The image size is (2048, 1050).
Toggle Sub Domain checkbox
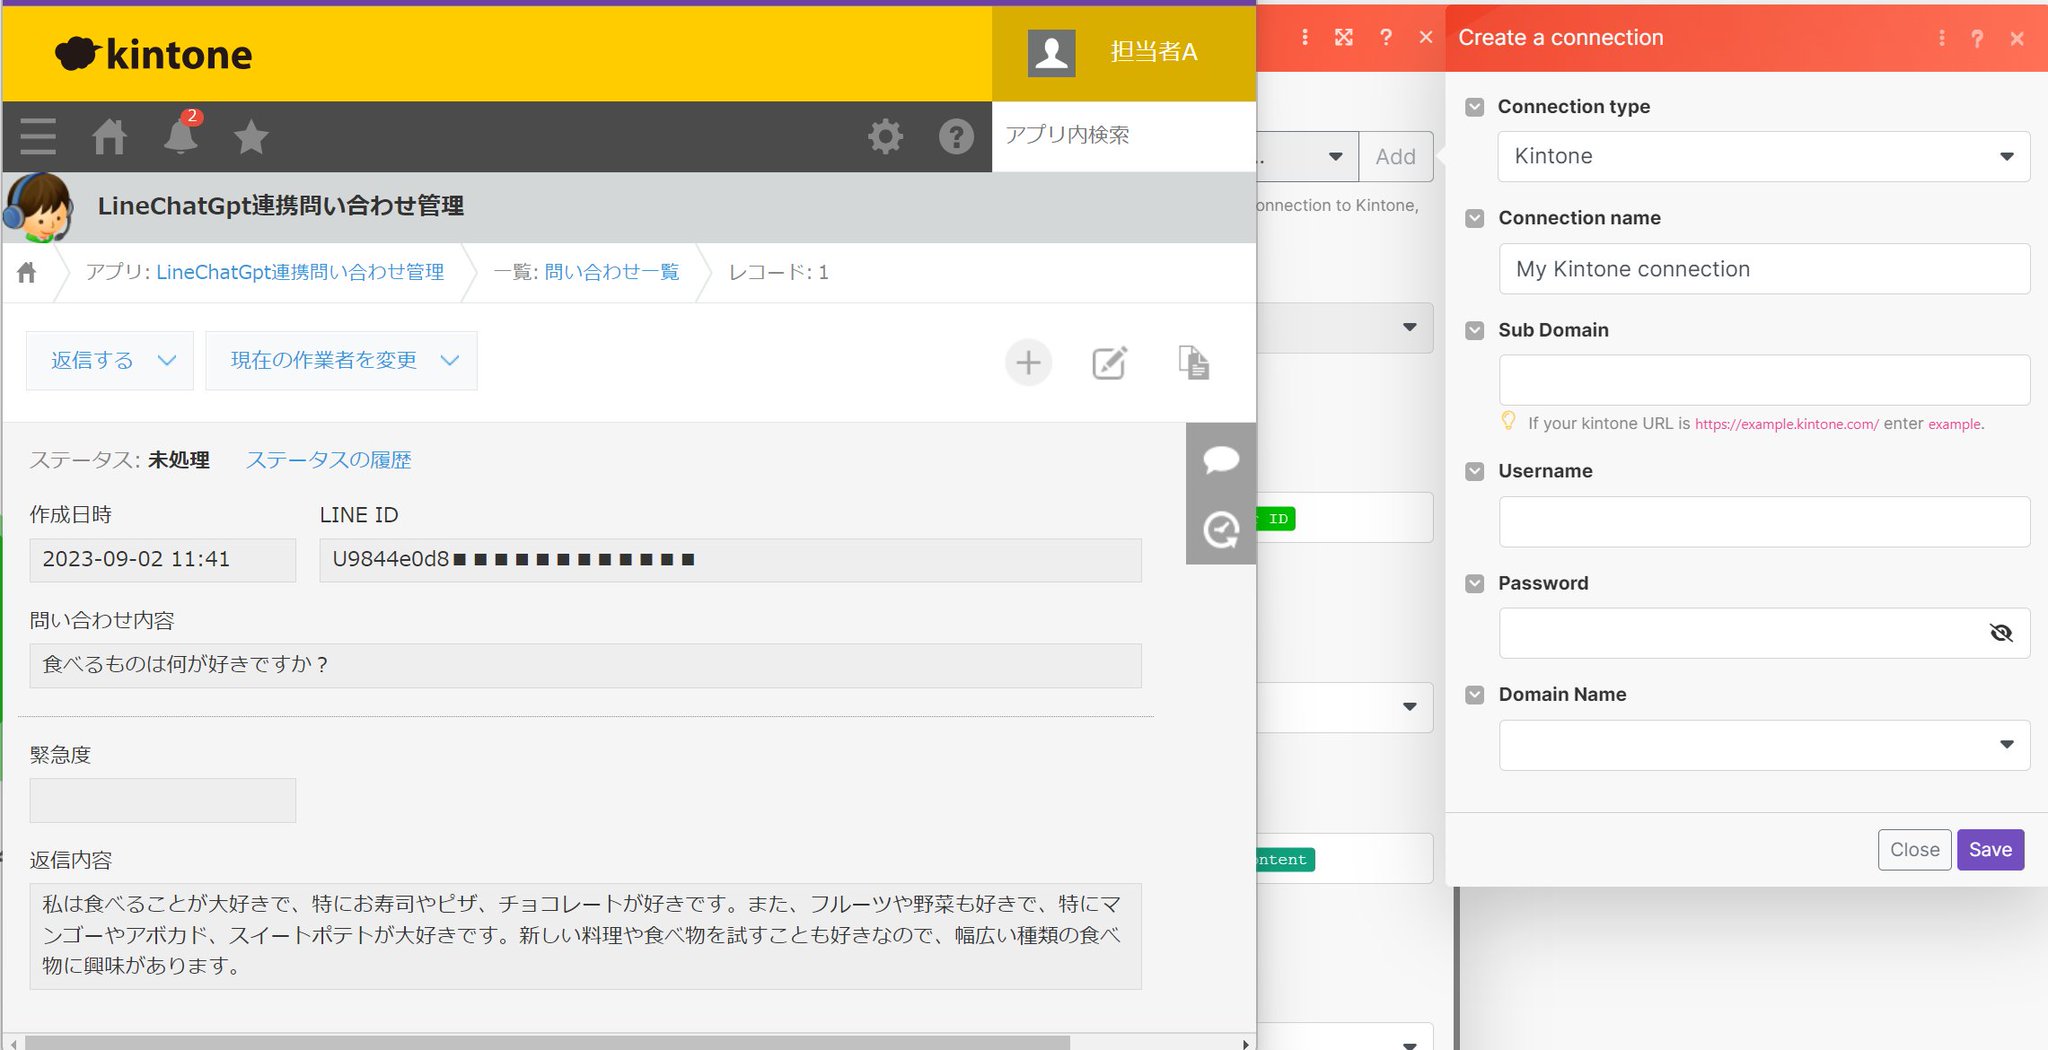[x=1474, y=330]
